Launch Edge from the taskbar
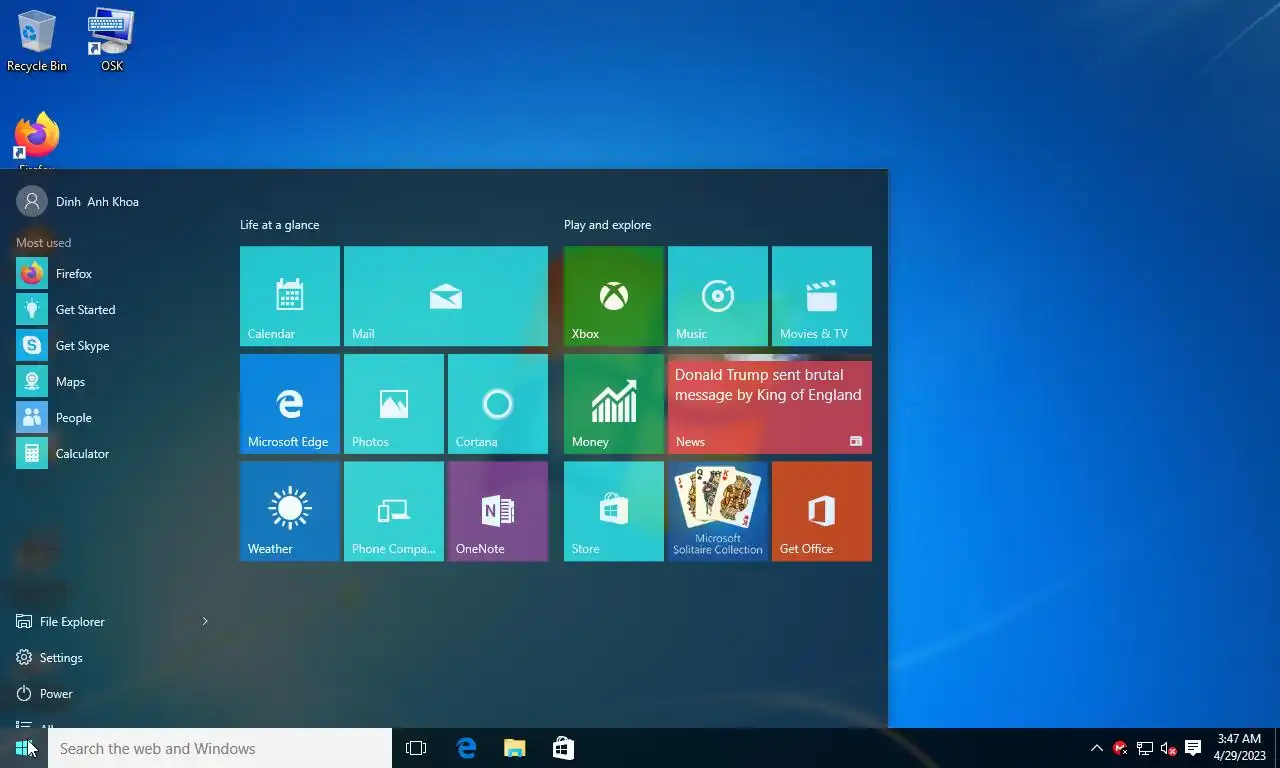The width and height of the screenshot is (1280, 768). [466, 748]
